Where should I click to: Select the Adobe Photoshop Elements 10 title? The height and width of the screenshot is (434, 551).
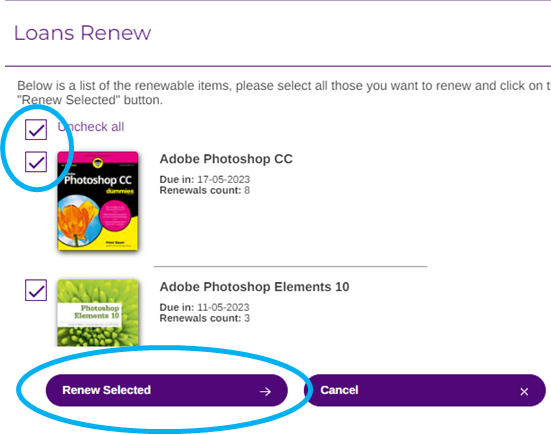[254, 287]
